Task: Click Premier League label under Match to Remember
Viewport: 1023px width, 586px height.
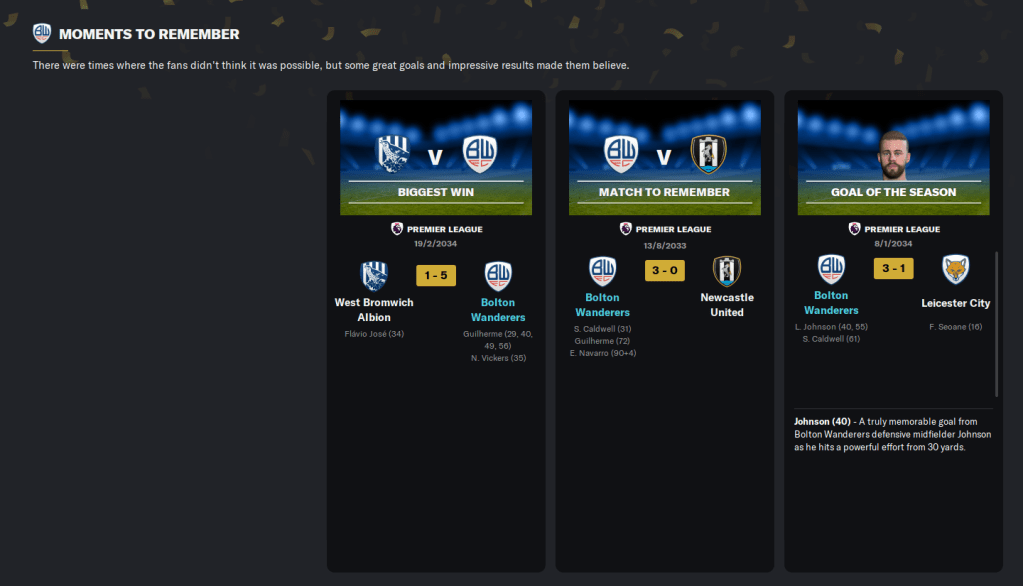Action: click(673, 229)
